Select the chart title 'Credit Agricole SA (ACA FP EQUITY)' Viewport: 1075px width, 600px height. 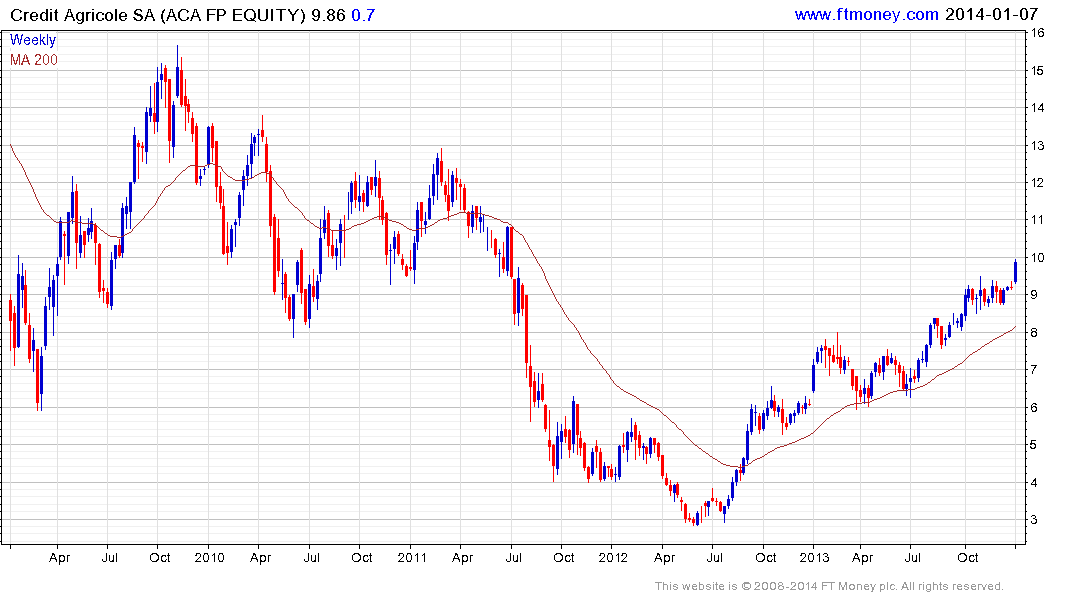[158, 15]
